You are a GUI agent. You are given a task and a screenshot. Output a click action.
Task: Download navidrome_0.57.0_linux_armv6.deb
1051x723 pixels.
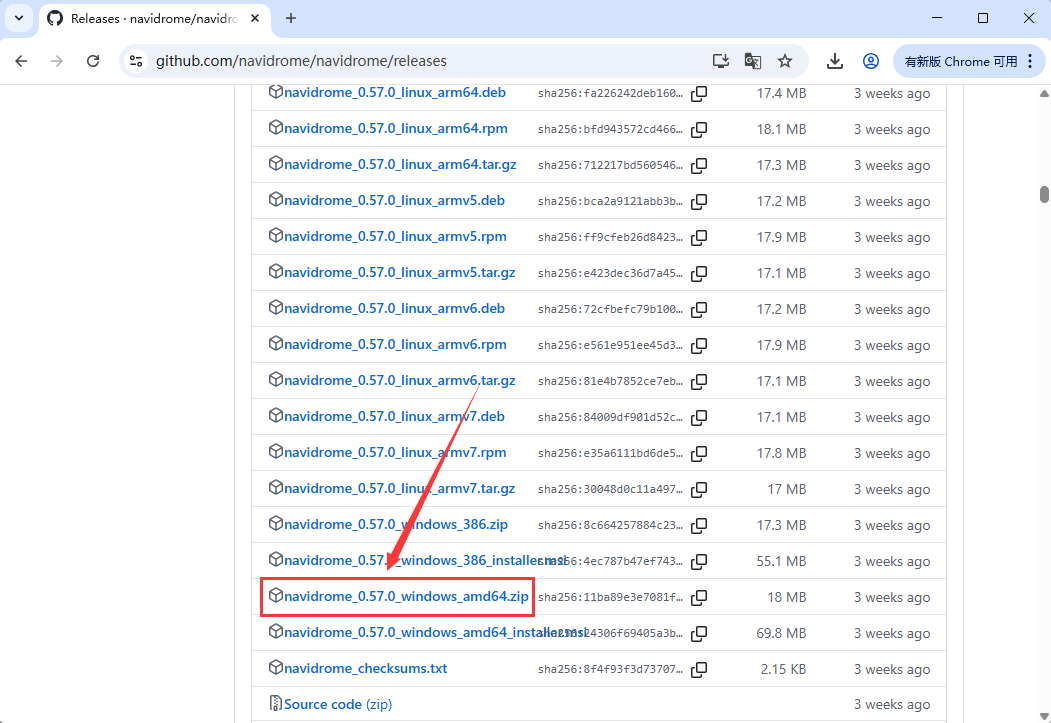tap(394, 308)
